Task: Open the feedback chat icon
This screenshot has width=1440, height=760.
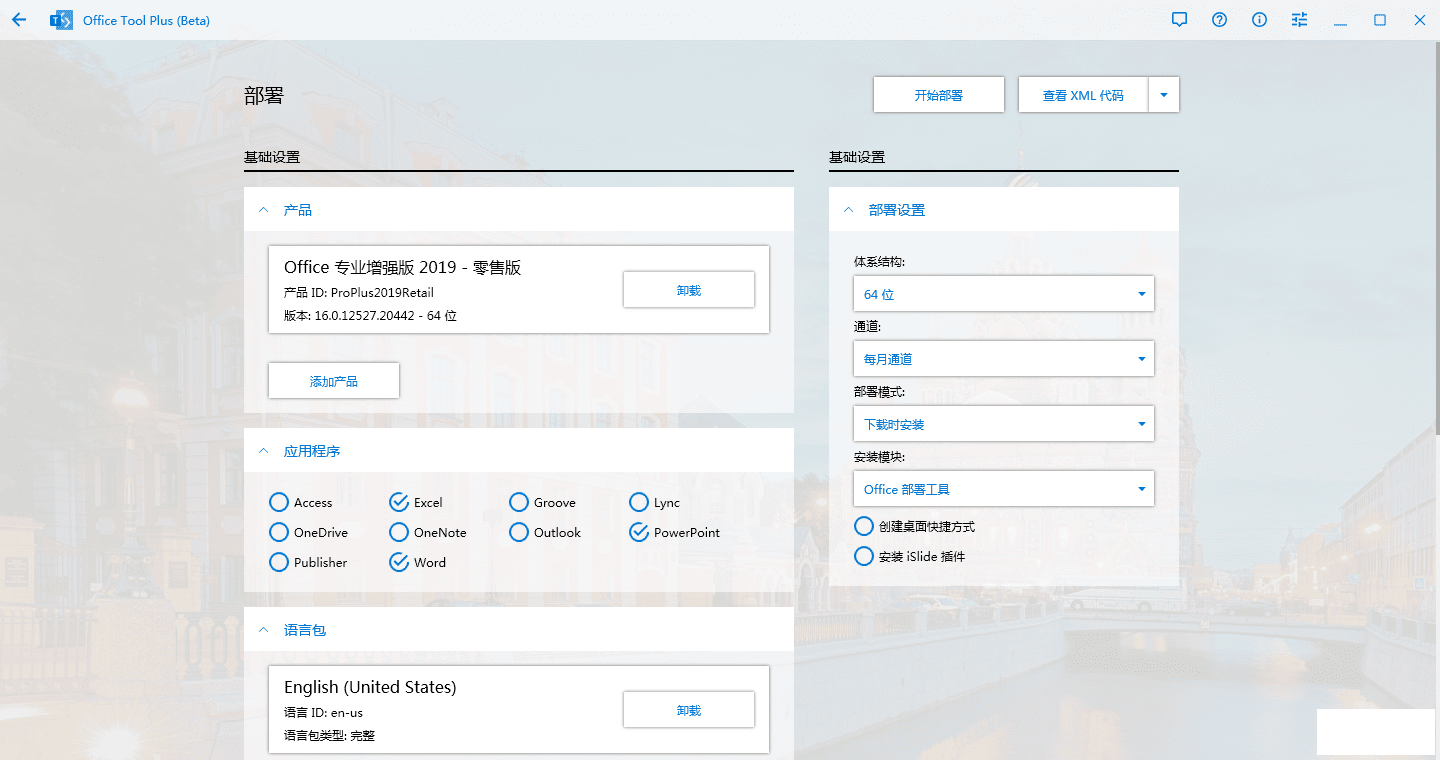Action: (x=1180, y=20)
